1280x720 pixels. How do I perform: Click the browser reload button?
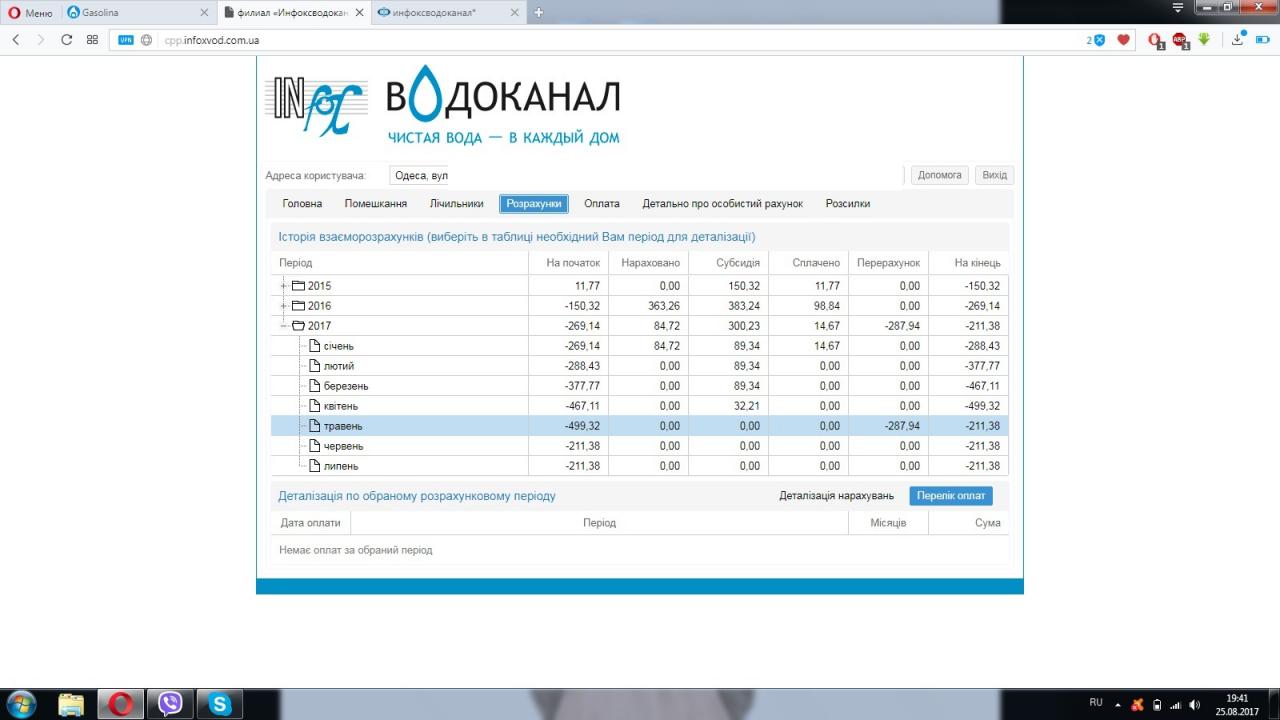(x=67, y=40)
